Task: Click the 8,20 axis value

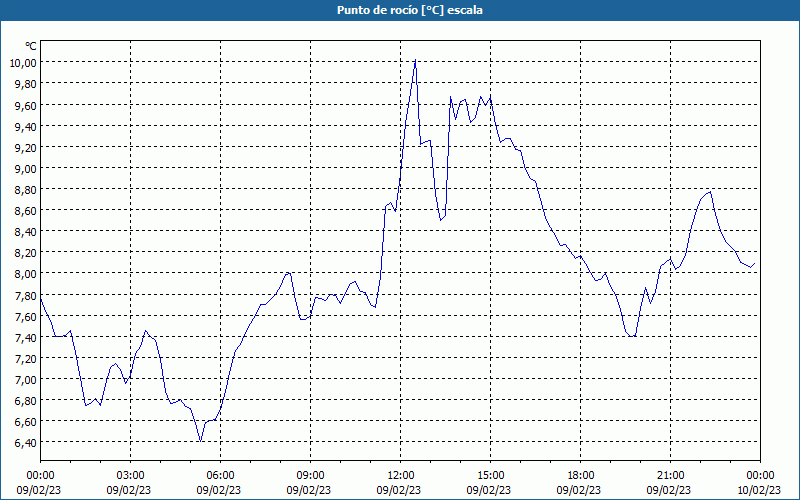Action: tap(26, 252)
